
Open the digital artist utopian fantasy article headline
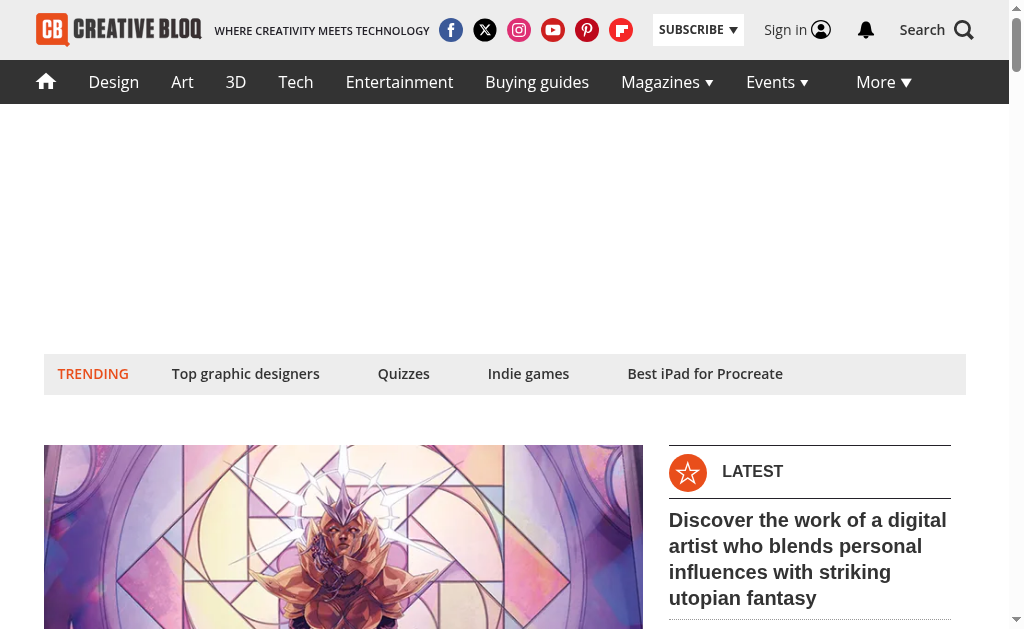808,559
